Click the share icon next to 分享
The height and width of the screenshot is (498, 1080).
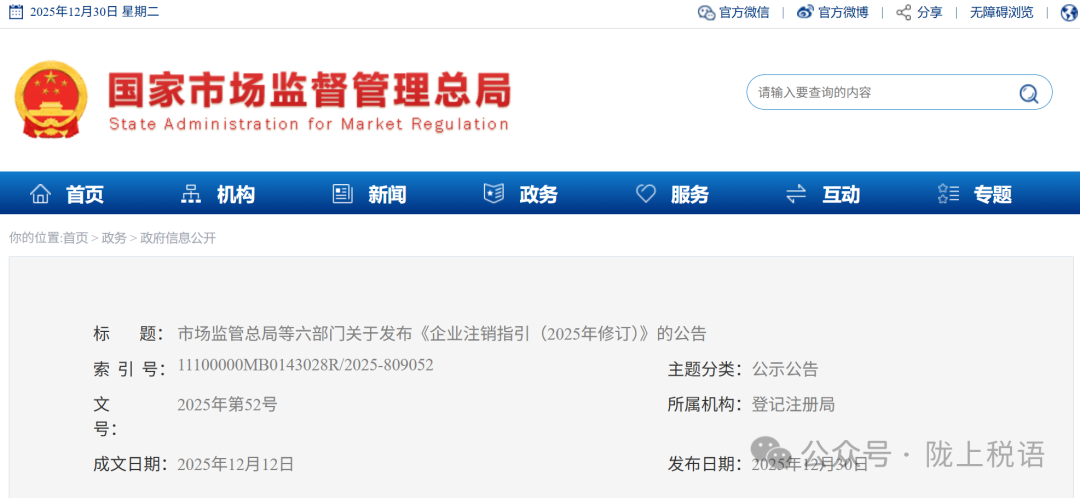point(904,13)
